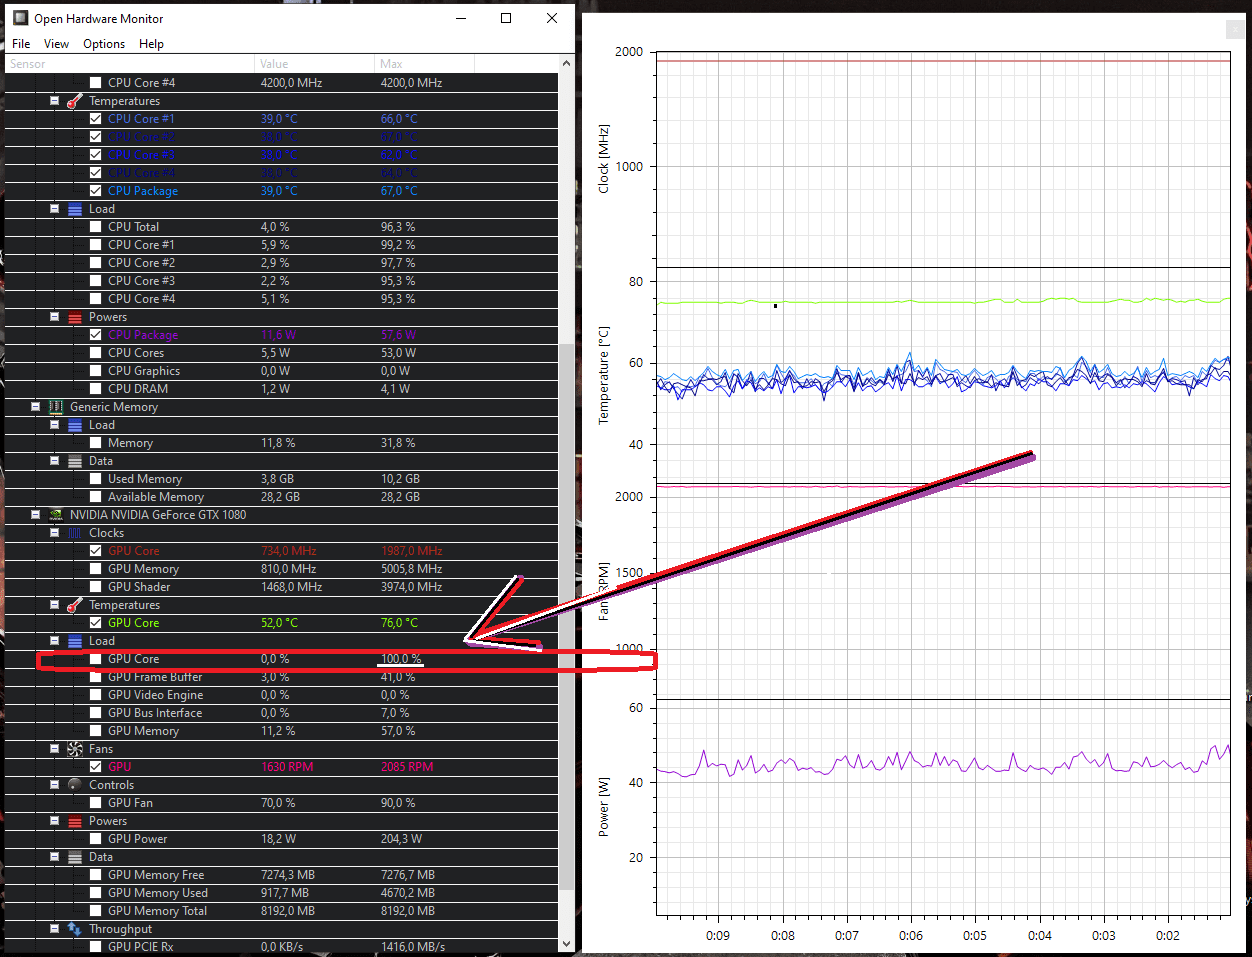Select the GPU Video Engine row
The height and width of the screenshot is (957, 1252).
click(281, 695)
